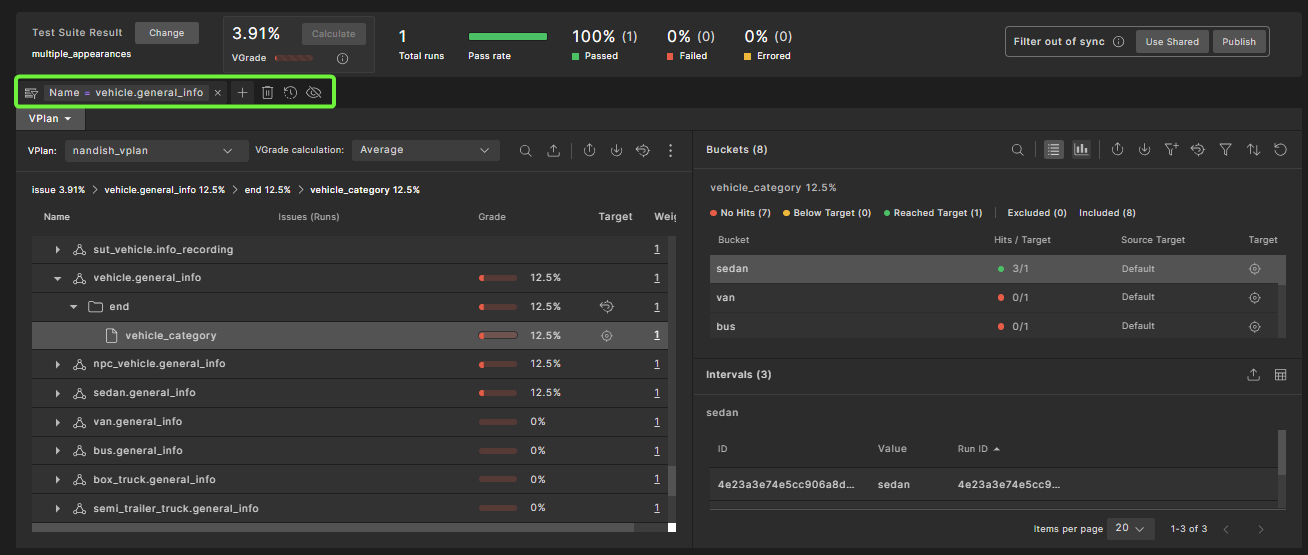Screen dimensions: 1308x555
Task: Expand the npc_vehicle.general_info tree node
Action: [x=58, y=364]
